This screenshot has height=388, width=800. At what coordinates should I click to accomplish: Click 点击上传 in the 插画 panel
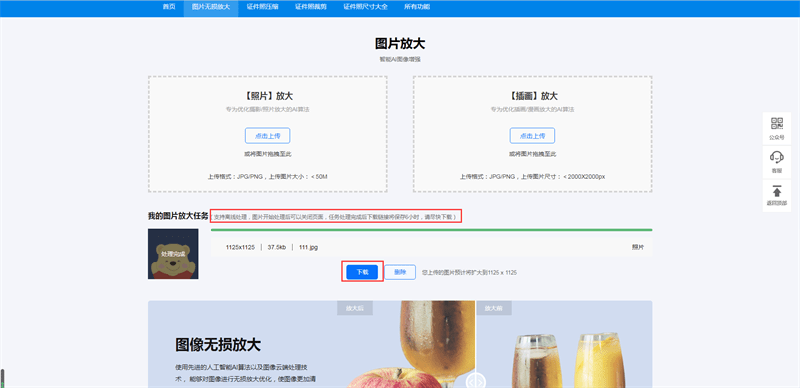pos(532,136)
